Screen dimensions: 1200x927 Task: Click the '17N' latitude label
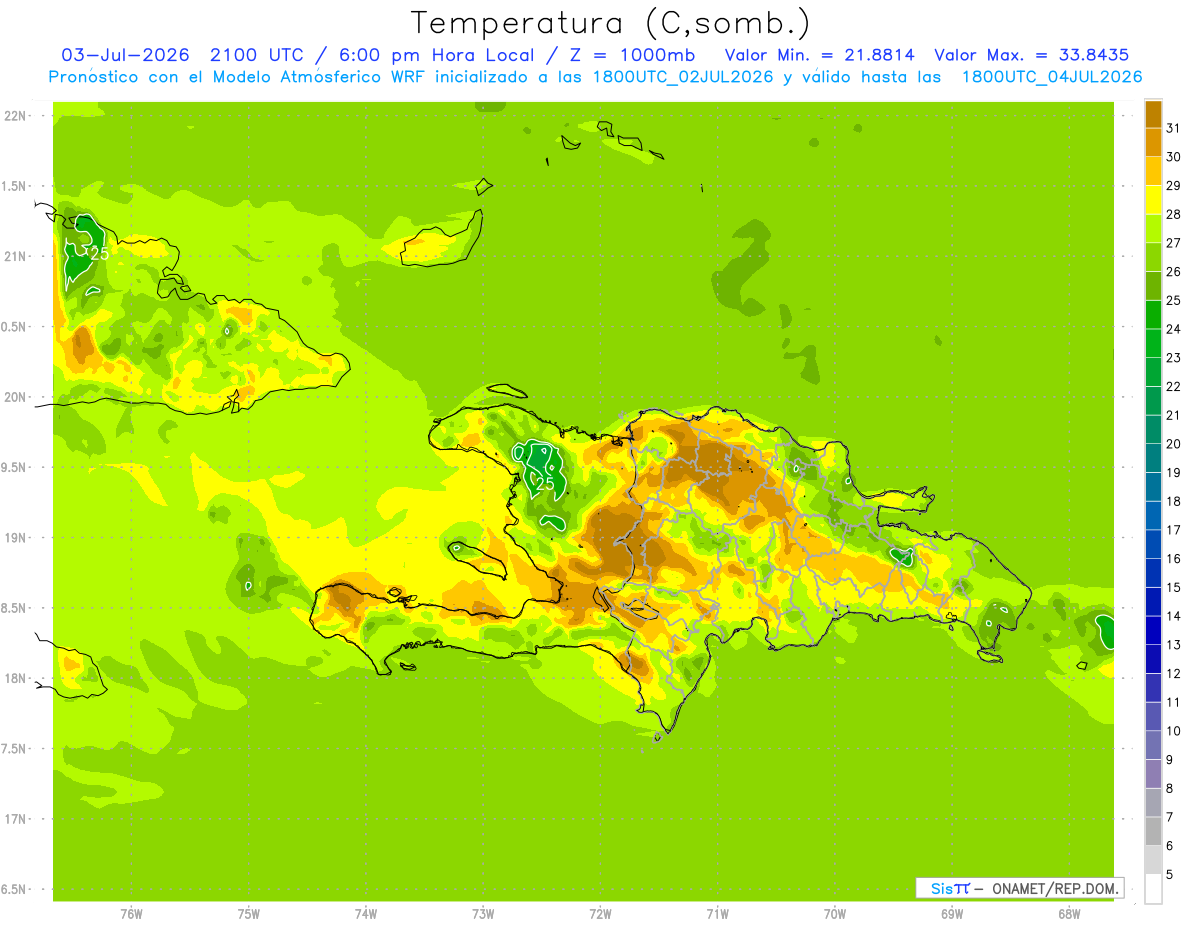tap(15, 819)
